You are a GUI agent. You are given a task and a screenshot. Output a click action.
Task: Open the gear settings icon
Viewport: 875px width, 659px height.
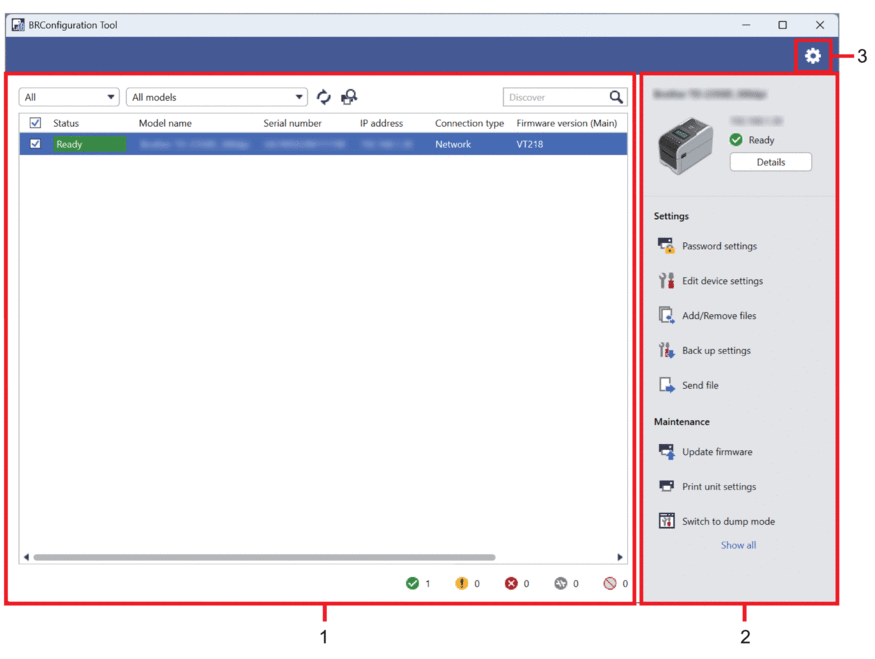click(812, 57)
